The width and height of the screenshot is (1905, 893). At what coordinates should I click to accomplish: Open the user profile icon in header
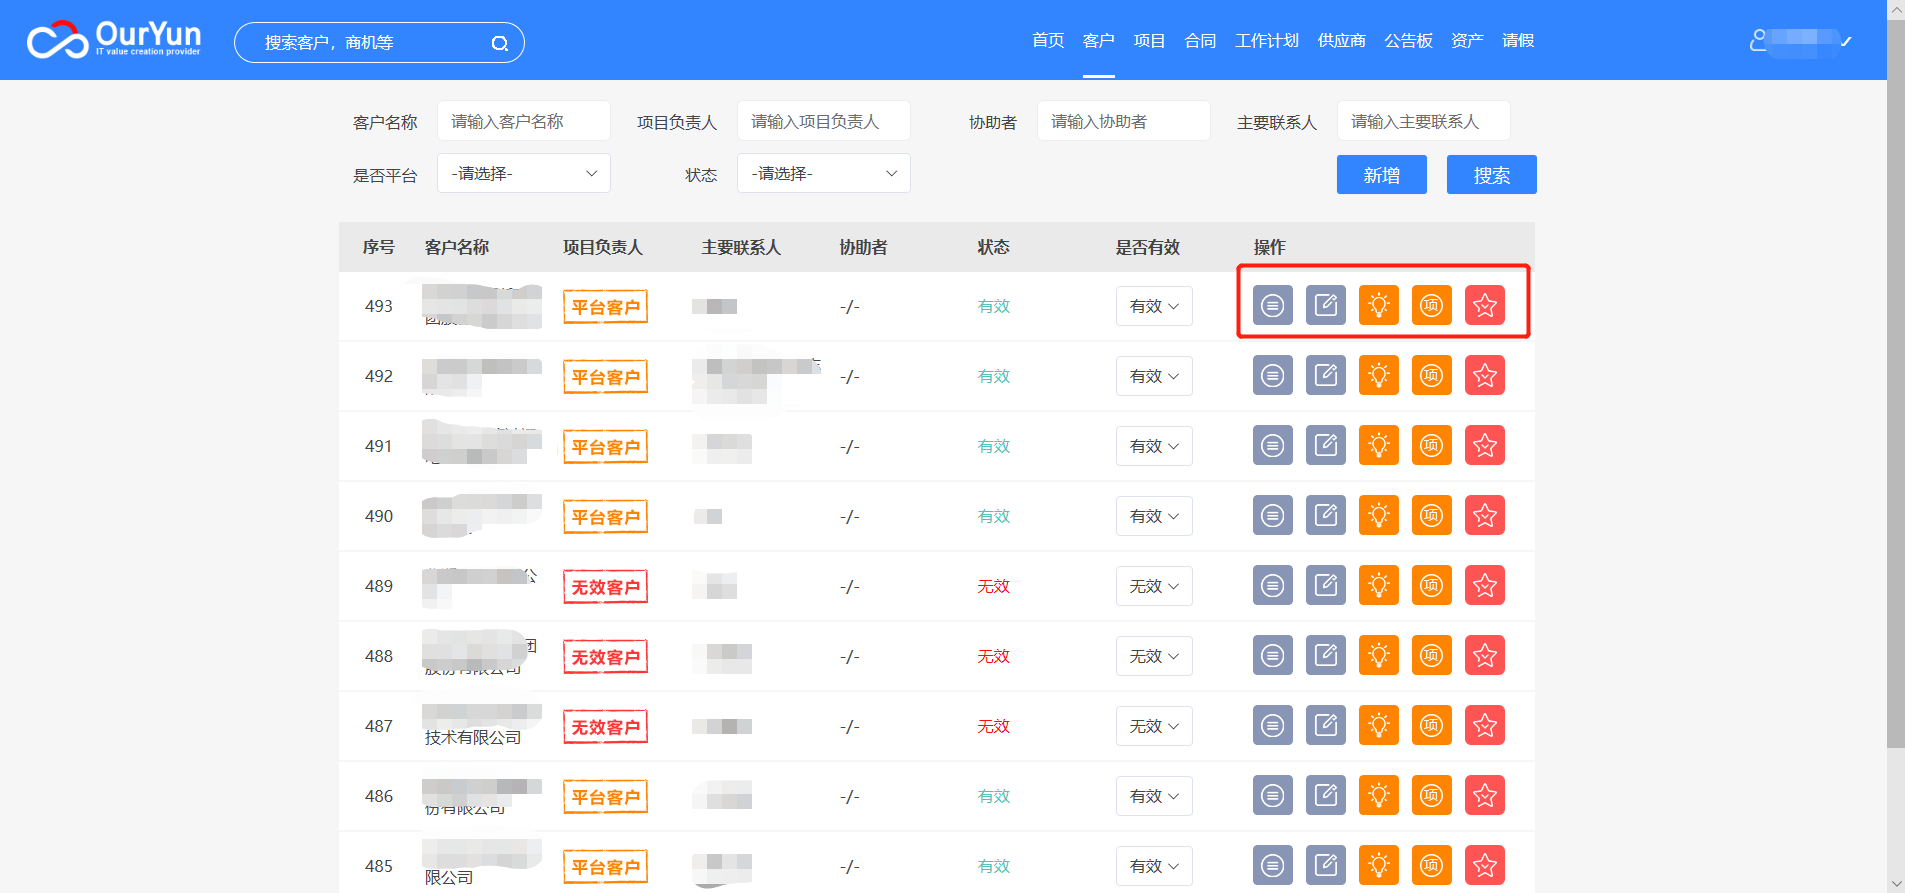(1758, 41)
